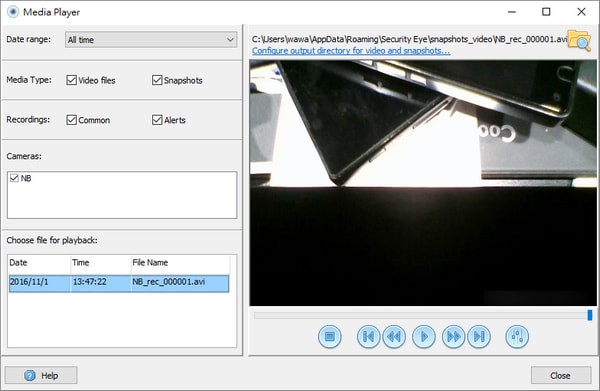Uncheck the Video files checkbox
Screen dimensions: 600x391
pyautogui.click(x=72, y=80)
